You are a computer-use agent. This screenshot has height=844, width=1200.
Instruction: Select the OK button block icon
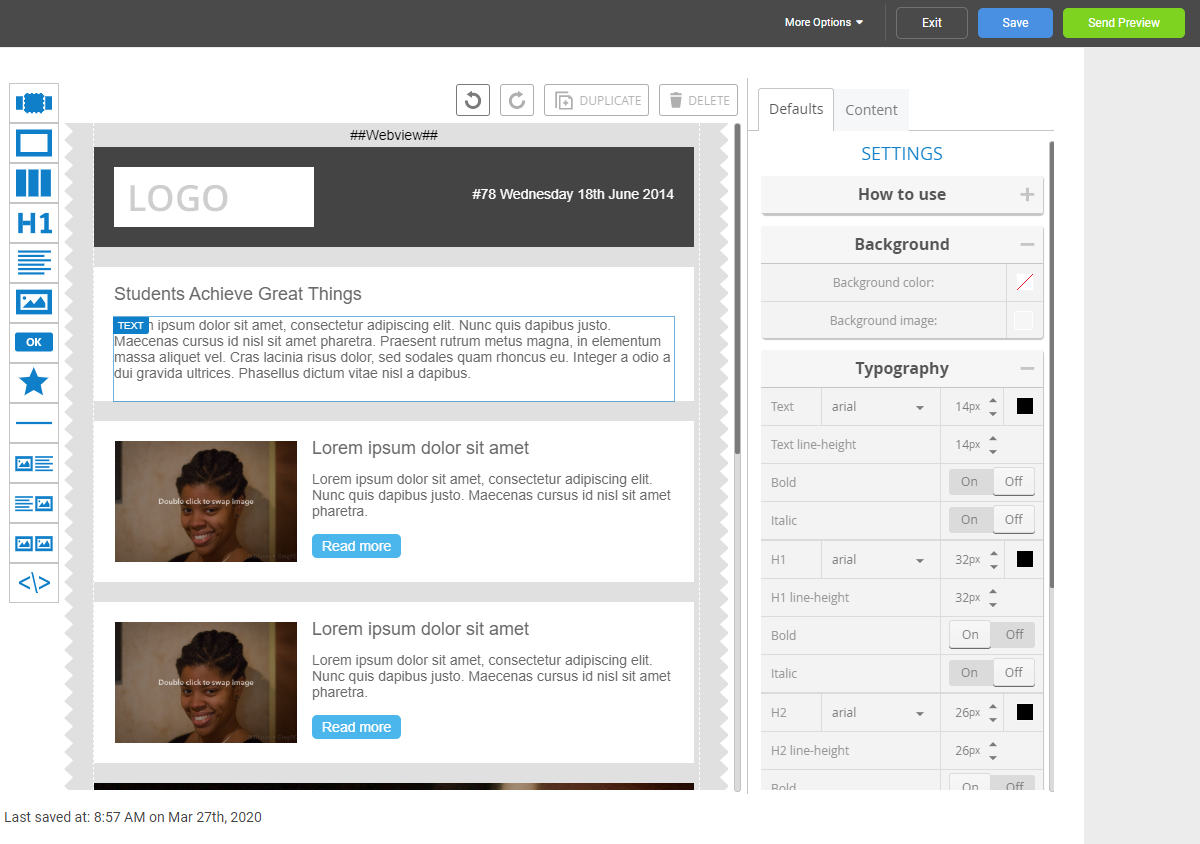(34, 342)
